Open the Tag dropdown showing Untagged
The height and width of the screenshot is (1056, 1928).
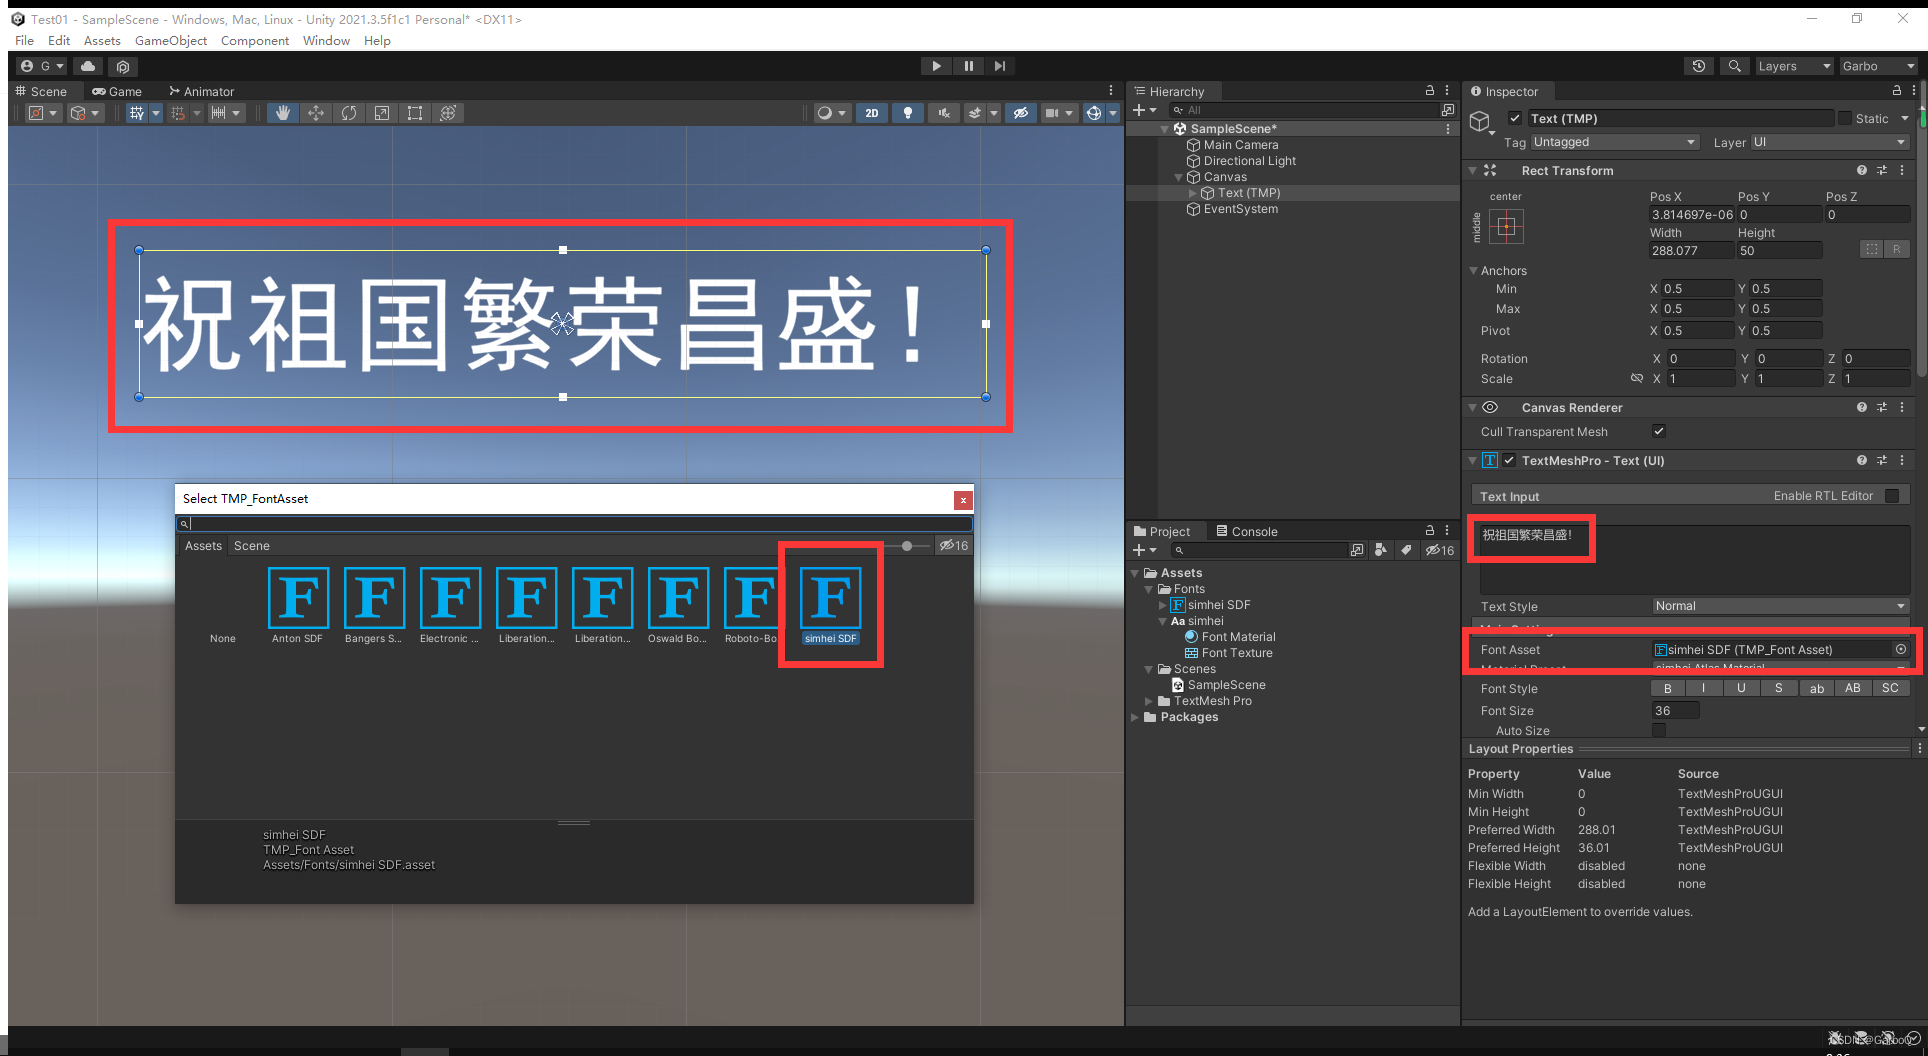(1613, 142)
